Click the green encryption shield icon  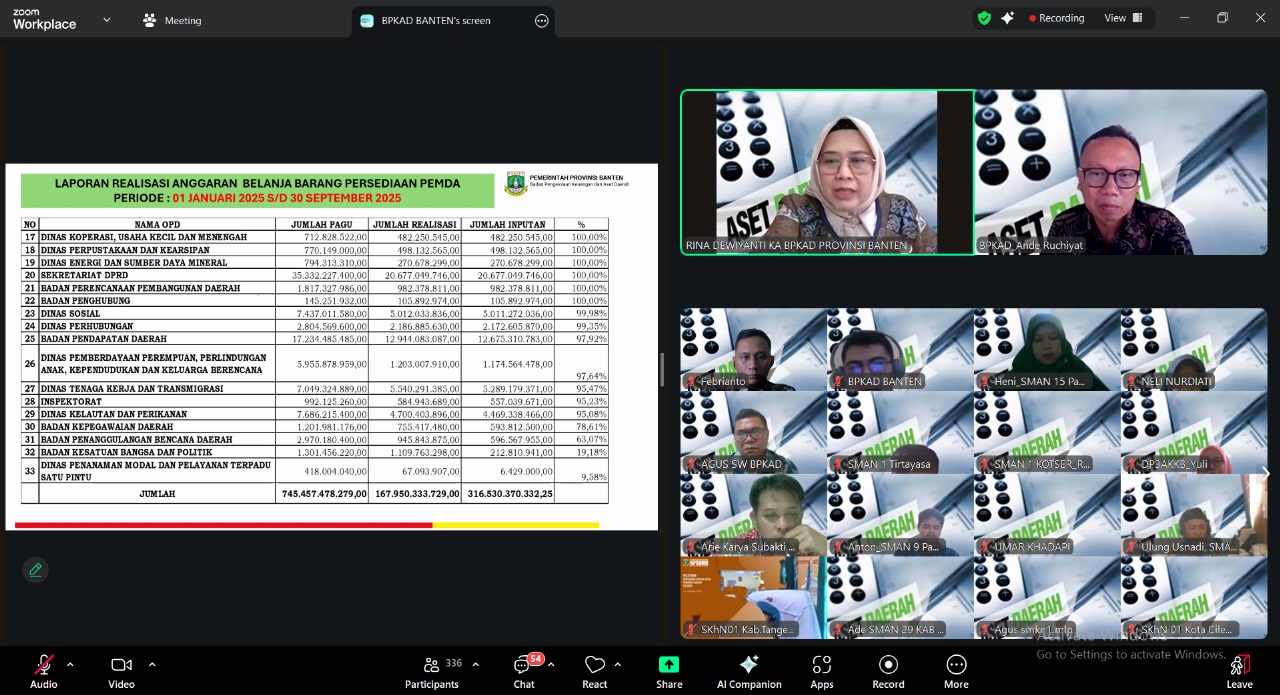984,18
